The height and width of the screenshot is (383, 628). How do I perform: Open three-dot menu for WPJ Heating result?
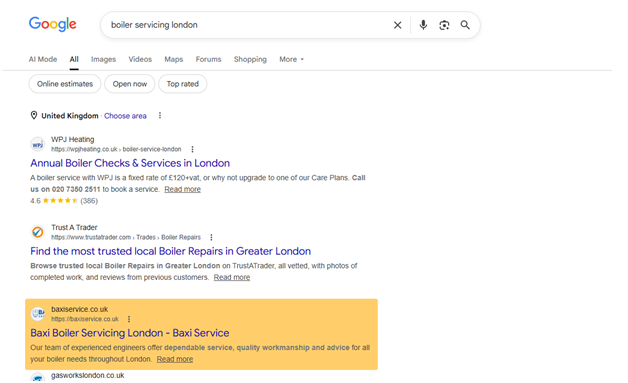[x=192, y=149]
